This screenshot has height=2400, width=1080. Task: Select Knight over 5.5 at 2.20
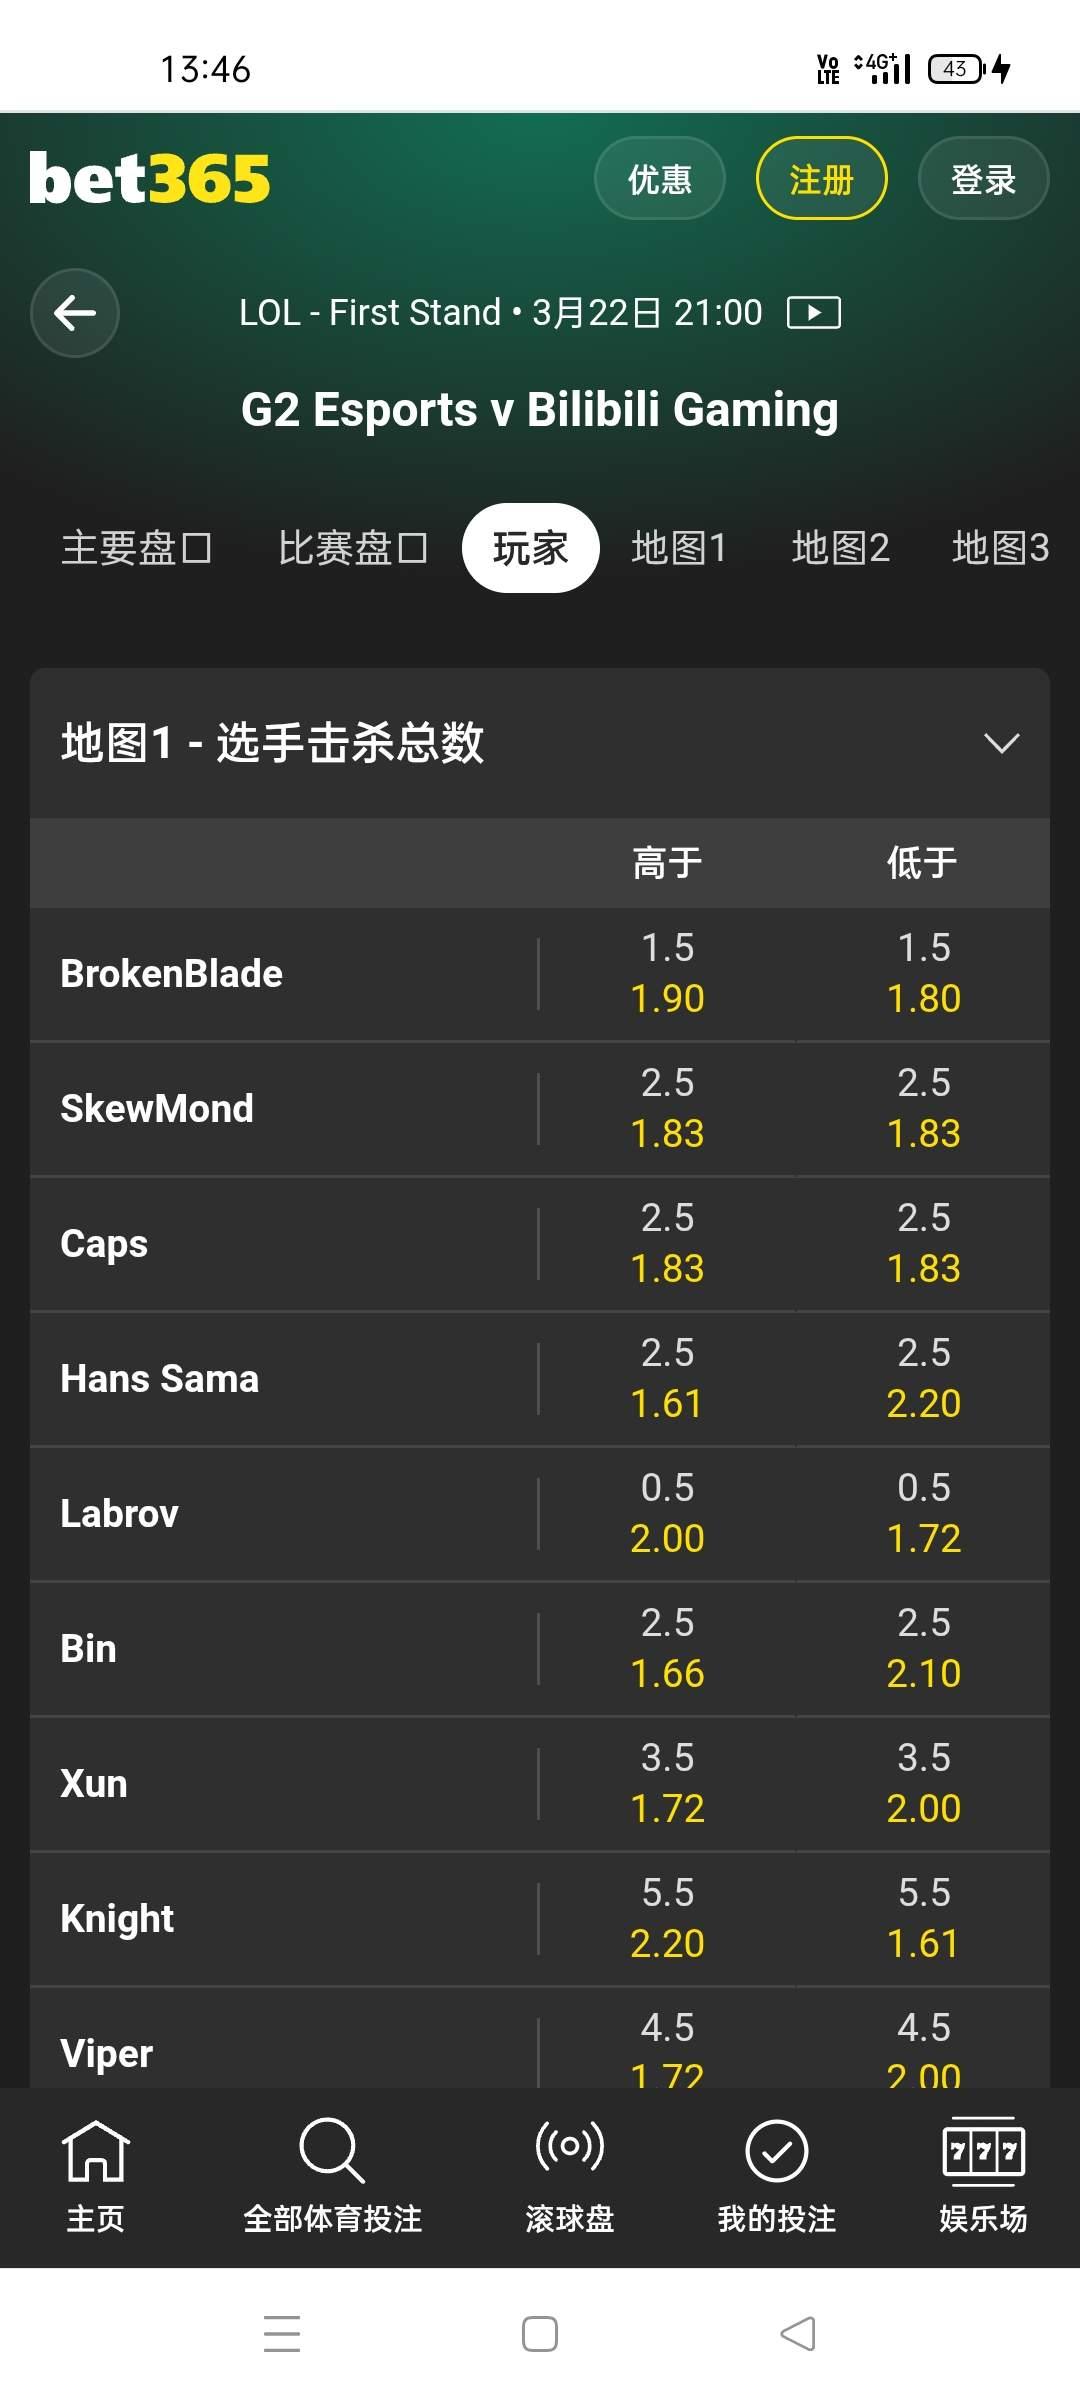click(x=667, y=1919)
